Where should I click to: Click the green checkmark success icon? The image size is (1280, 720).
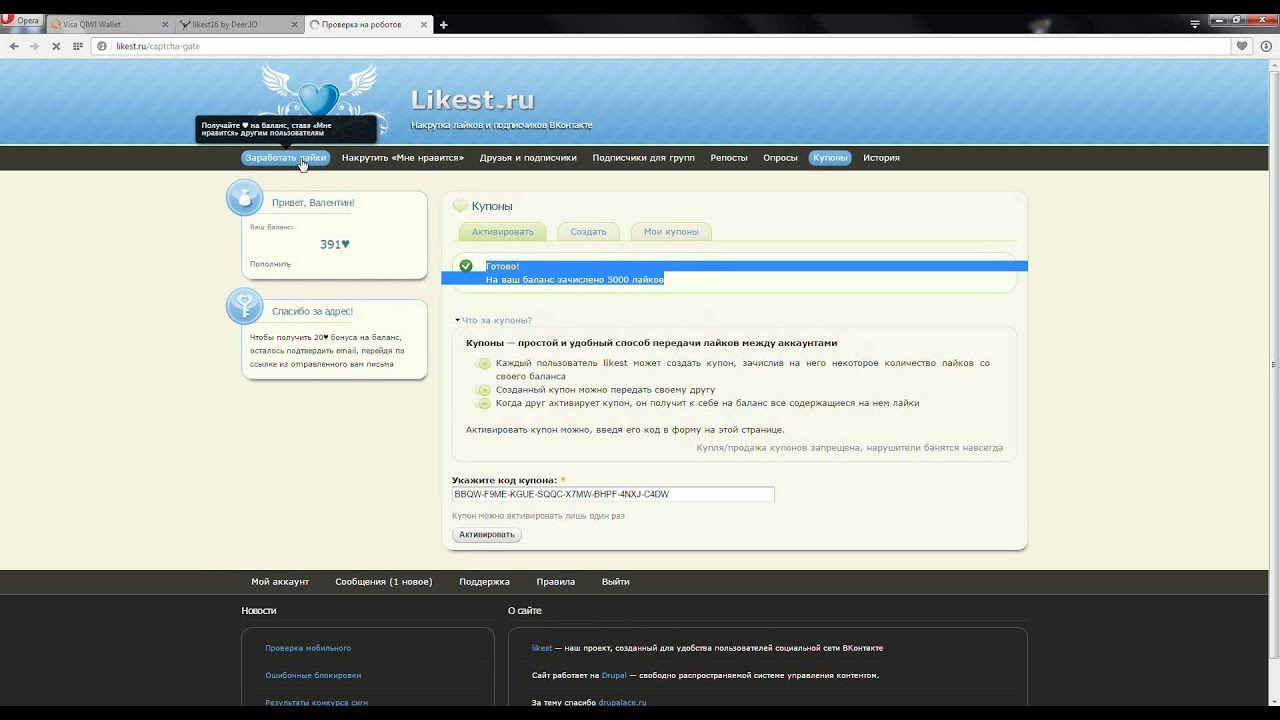coord(466,266)
